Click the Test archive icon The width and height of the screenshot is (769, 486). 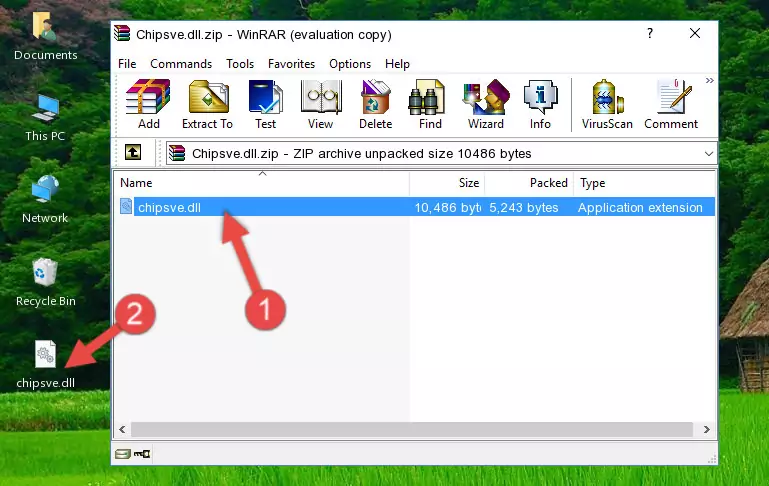[265, 104]
